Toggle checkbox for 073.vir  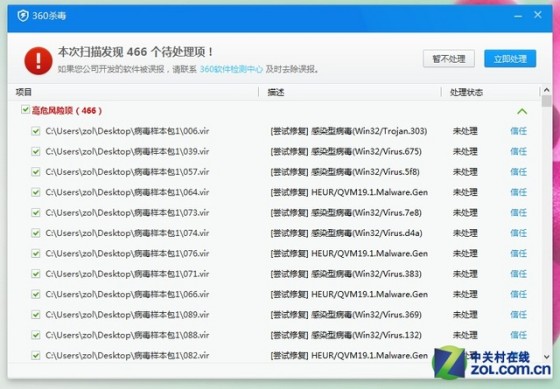36,213
